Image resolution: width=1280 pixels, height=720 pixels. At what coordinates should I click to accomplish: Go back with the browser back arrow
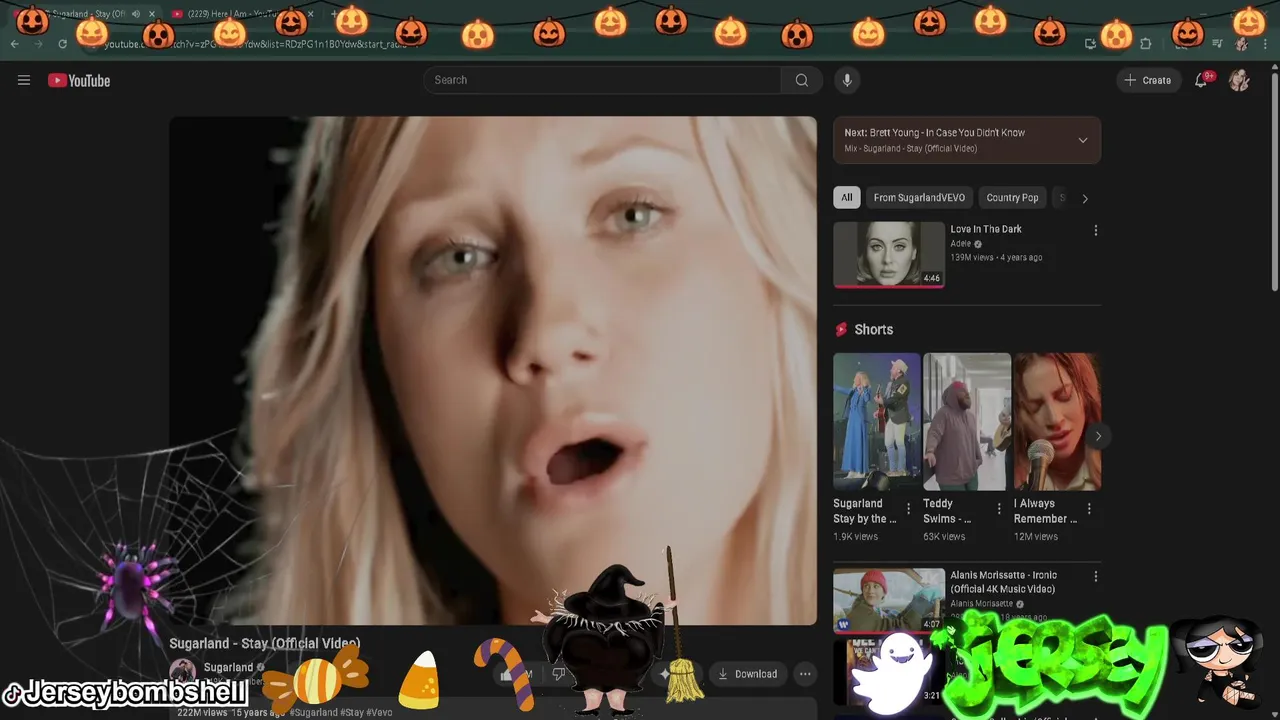pos(14,44)
